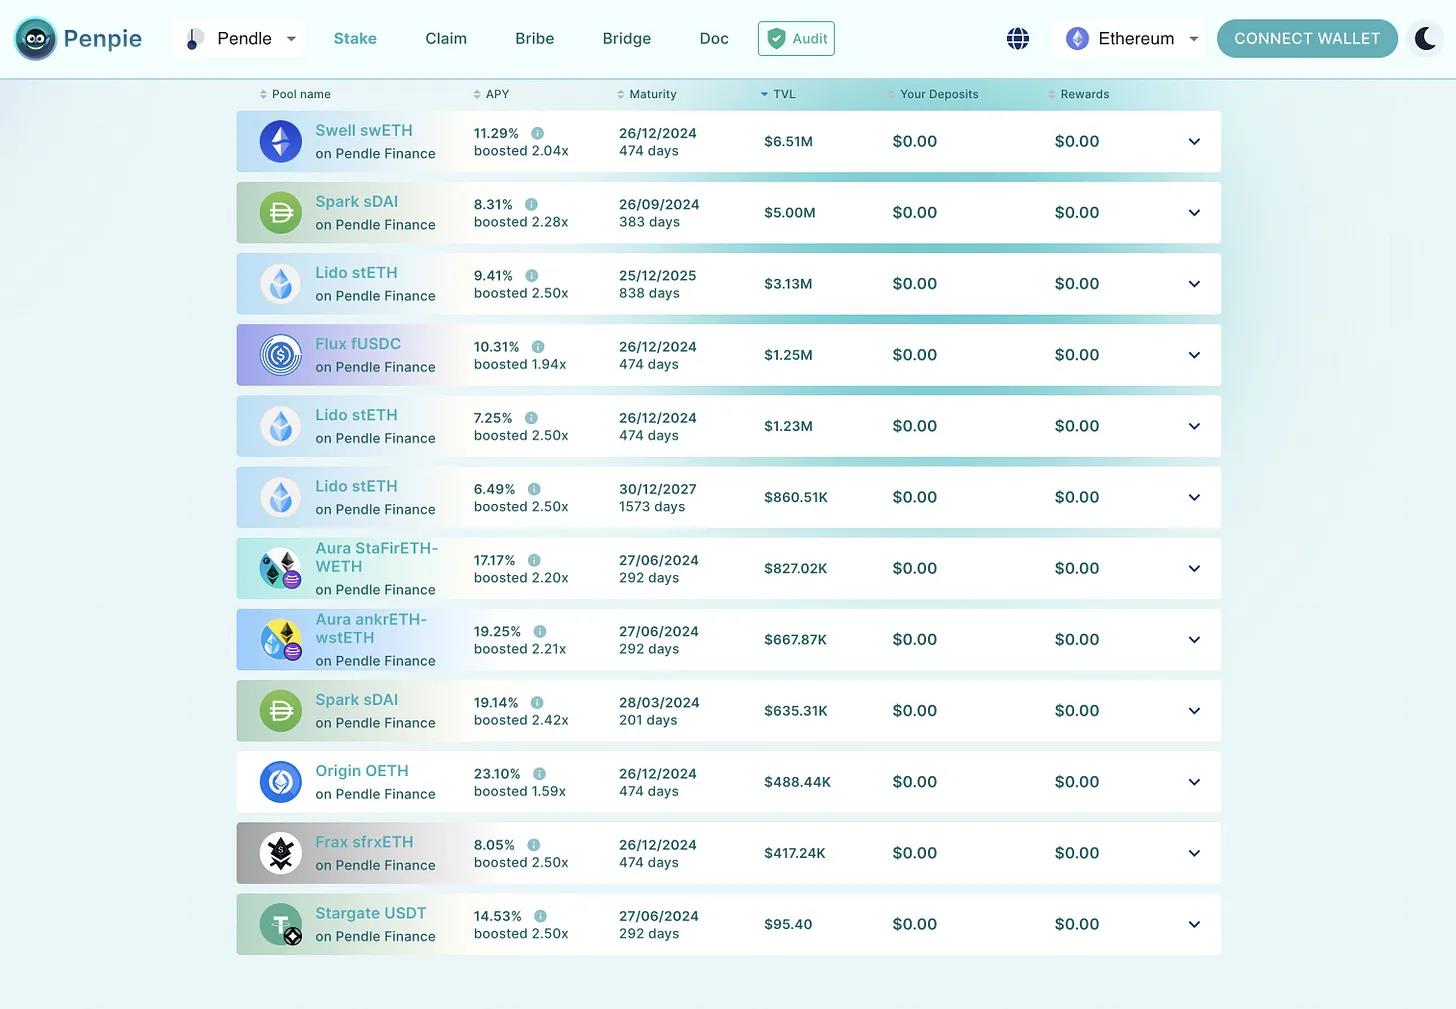Click the Connect Wallet button
Screen dimensions: 1456x1009
coord(1306,39)
